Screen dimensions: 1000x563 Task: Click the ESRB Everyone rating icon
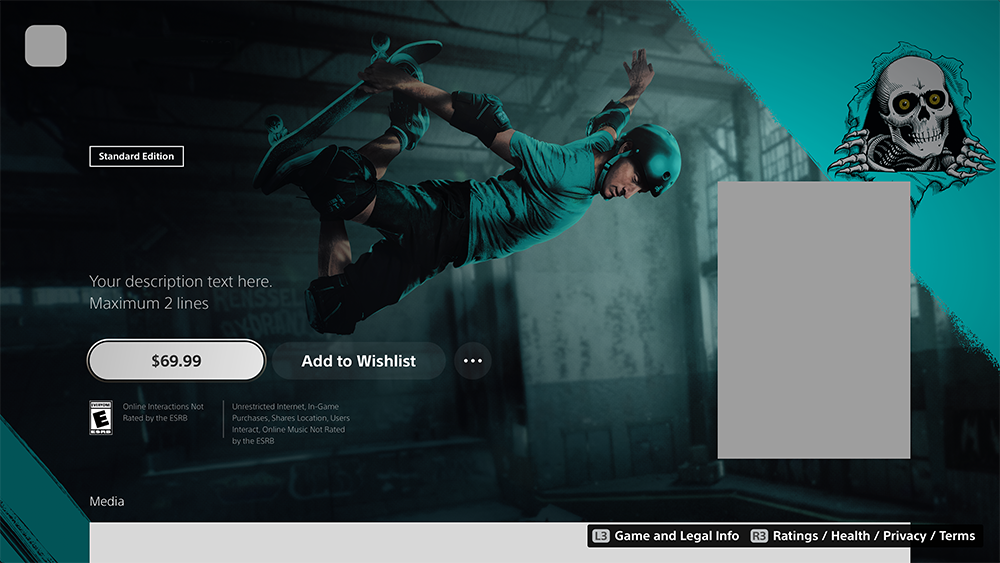pyautogui.click(x=101, y=418)
